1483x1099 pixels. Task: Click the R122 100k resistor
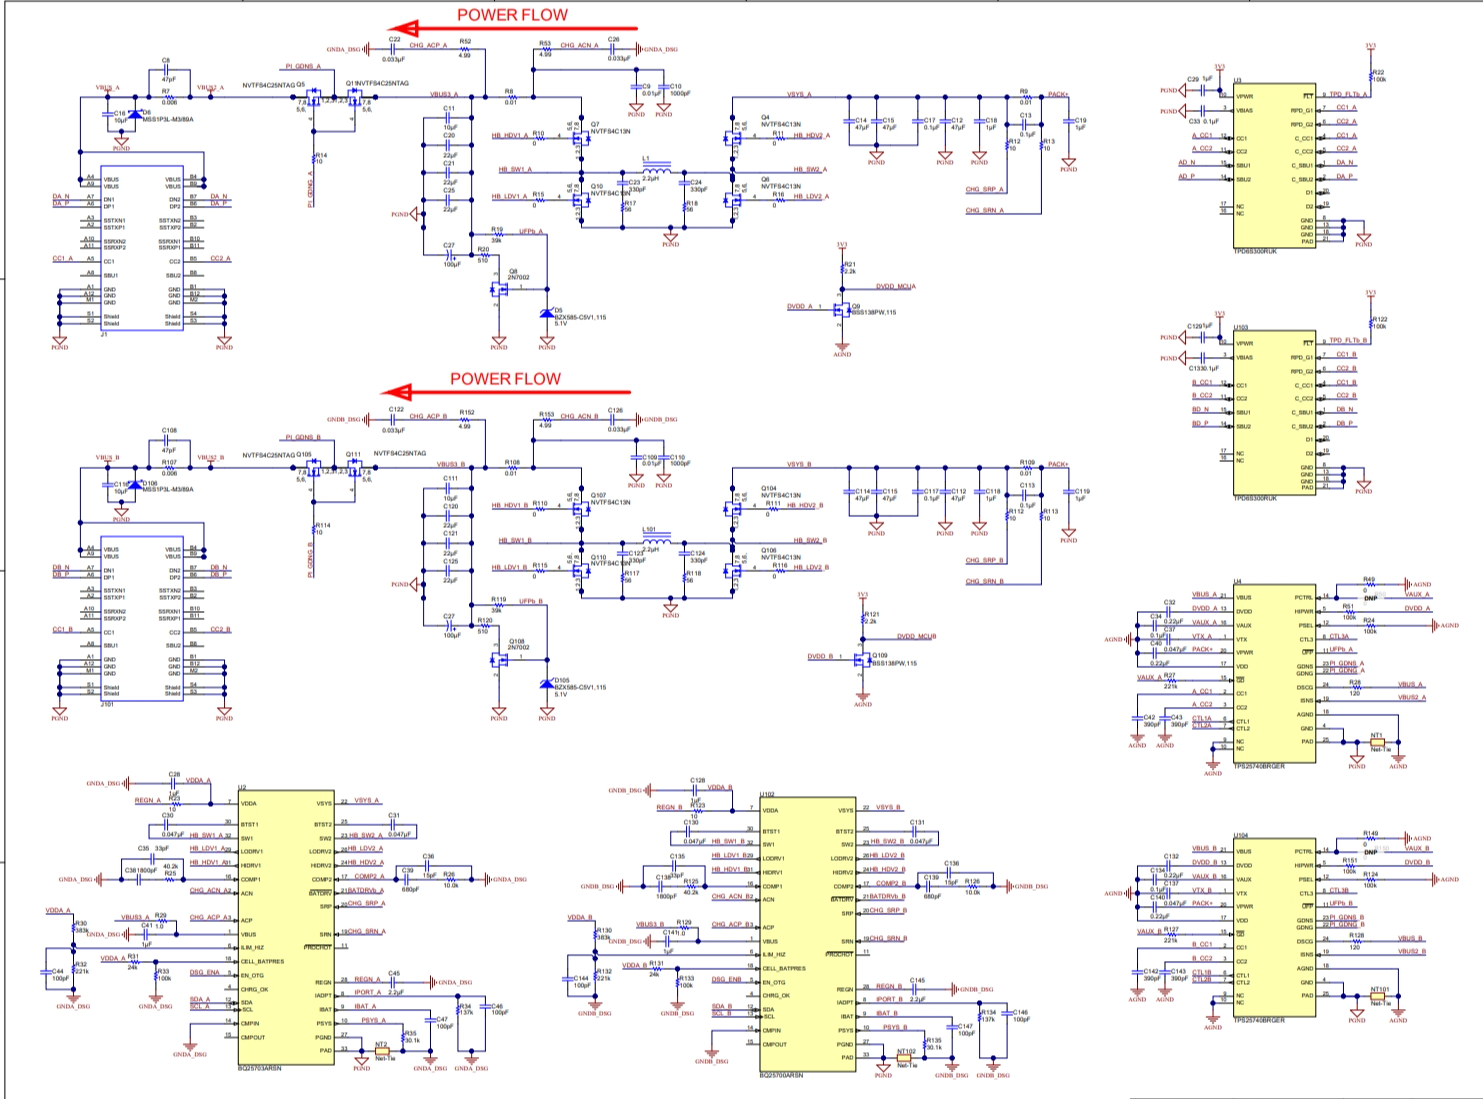pyautogui.click(x=1370, y=322)
